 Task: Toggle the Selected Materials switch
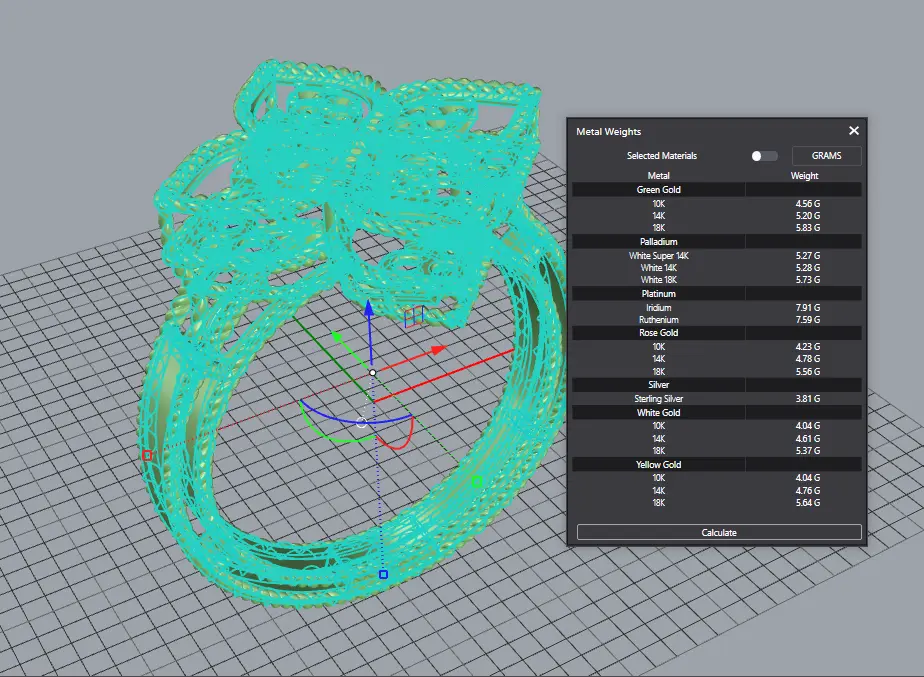pos(764,156)
